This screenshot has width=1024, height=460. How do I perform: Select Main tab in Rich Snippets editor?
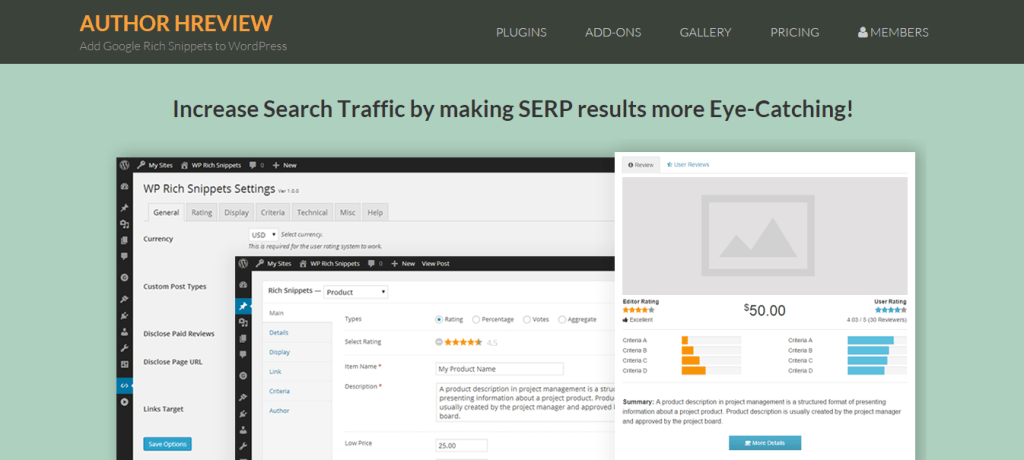(x=297, y=313)
